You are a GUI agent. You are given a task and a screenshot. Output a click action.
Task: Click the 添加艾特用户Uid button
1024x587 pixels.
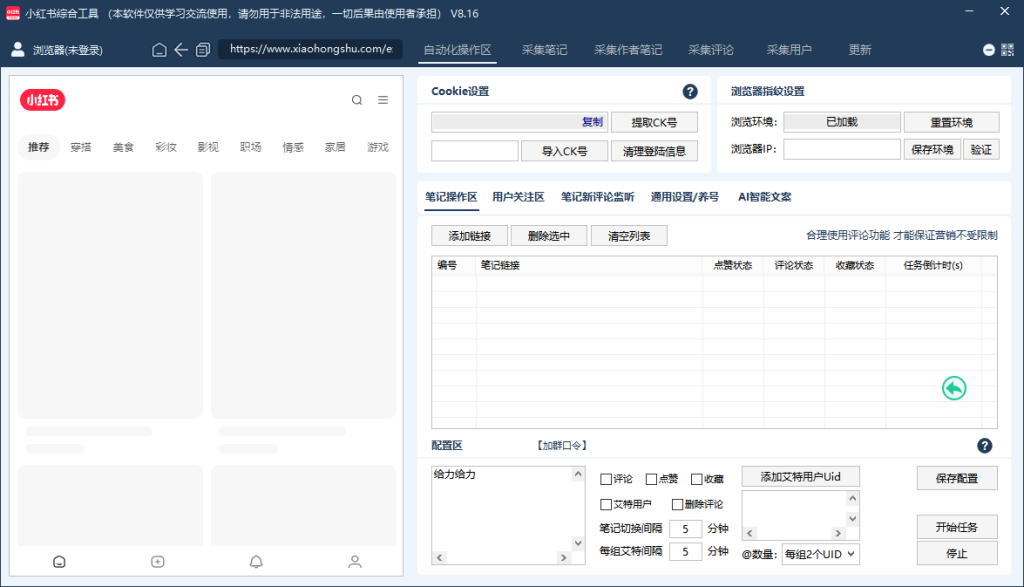pyautogui.click(x=800, y=477)
